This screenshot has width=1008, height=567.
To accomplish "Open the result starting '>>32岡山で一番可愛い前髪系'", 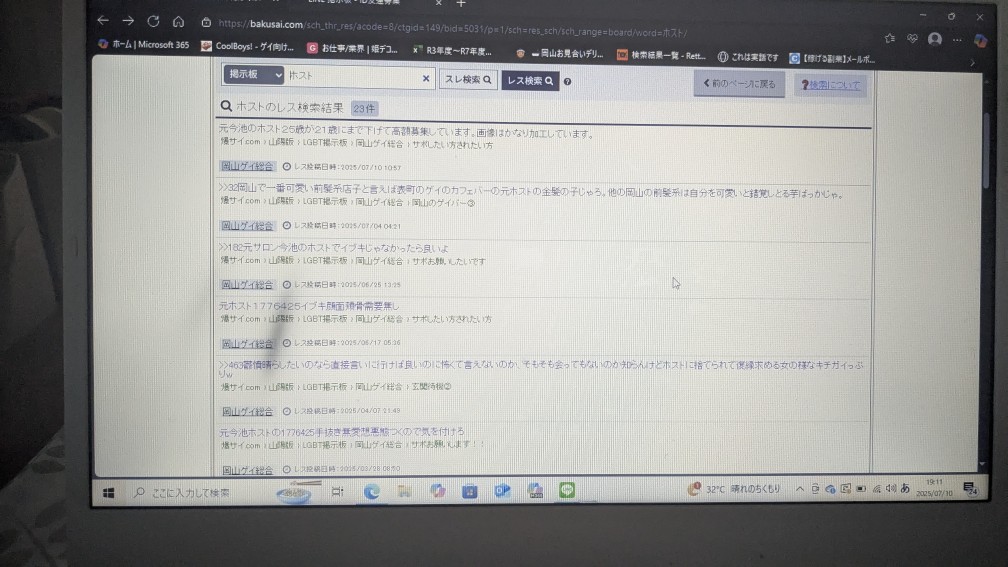I will [x=531, y=192].
